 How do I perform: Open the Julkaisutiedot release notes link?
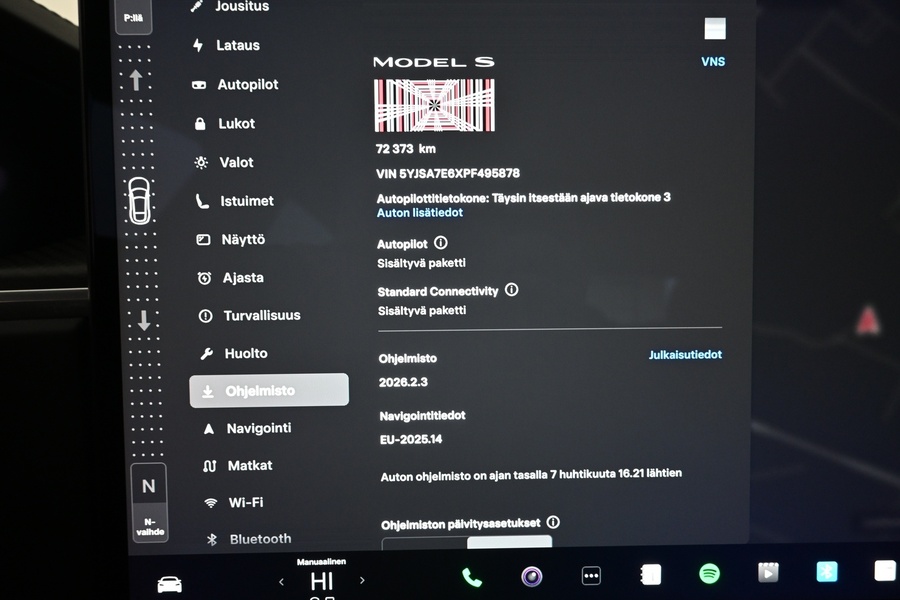point(685,355)
